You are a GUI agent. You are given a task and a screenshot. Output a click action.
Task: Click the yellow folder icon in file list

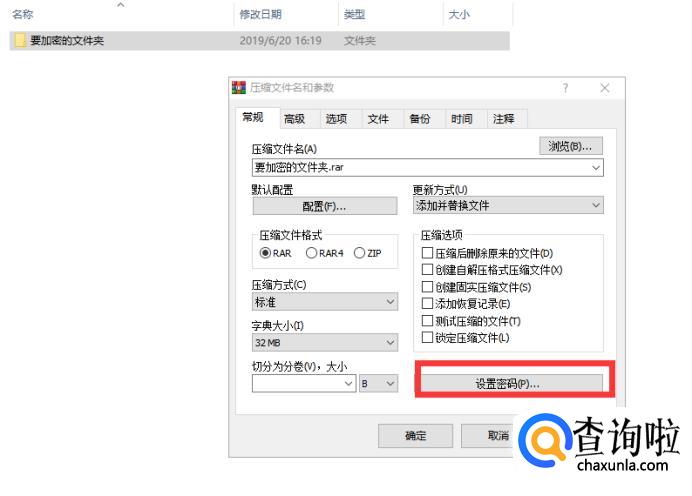tap(20, 41)
